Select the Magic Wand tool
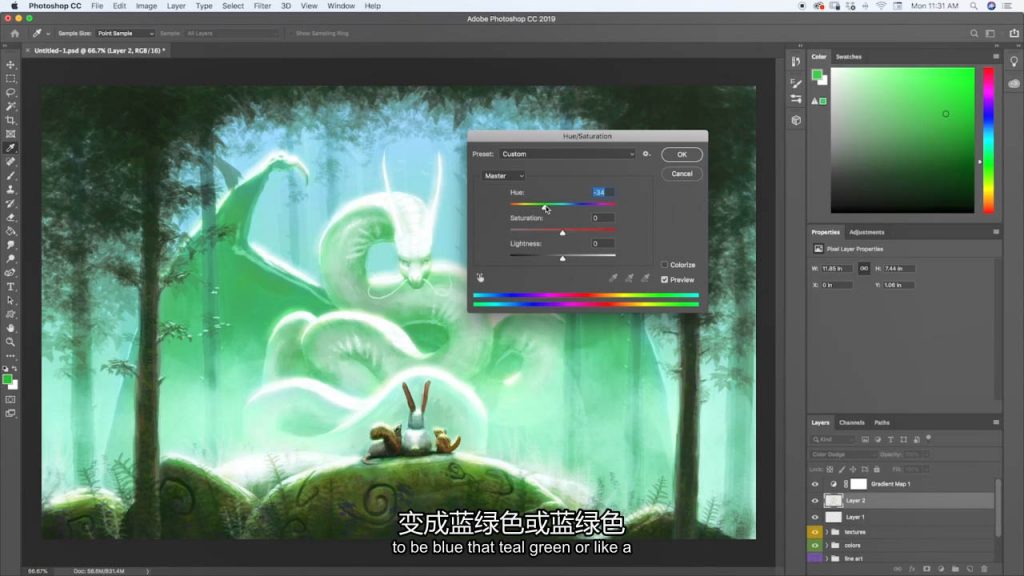The width and height of the screenshot is (1024, 576). coord(10,106)
